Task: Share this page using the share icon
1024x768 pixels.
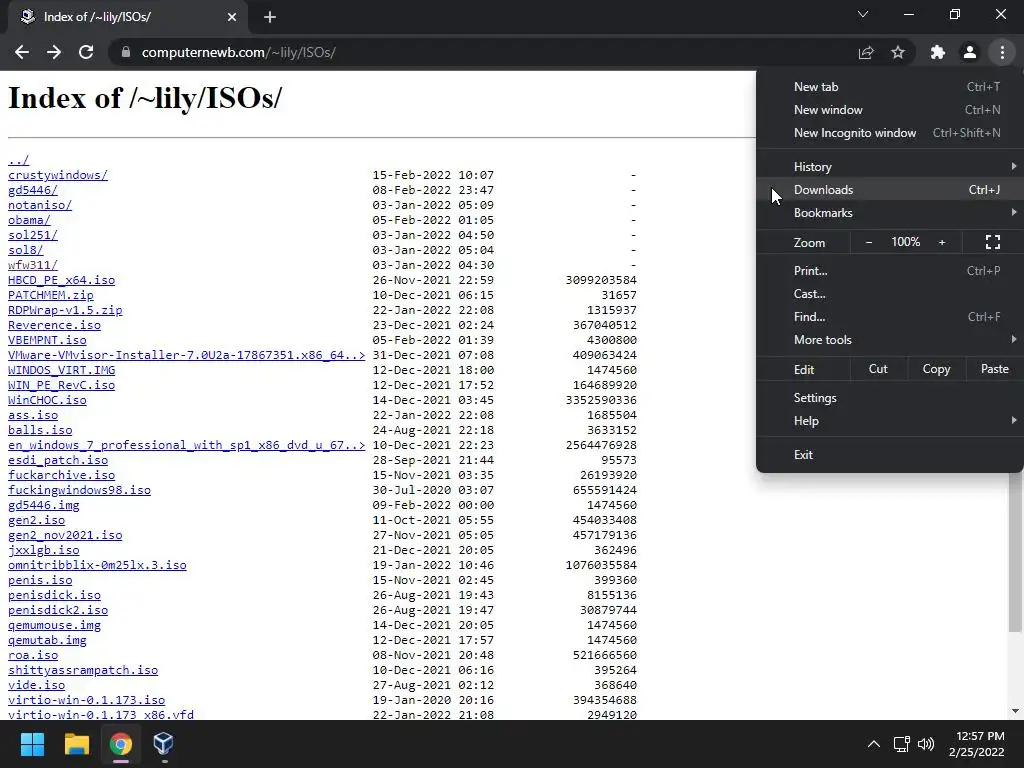Action: (866, 52)
